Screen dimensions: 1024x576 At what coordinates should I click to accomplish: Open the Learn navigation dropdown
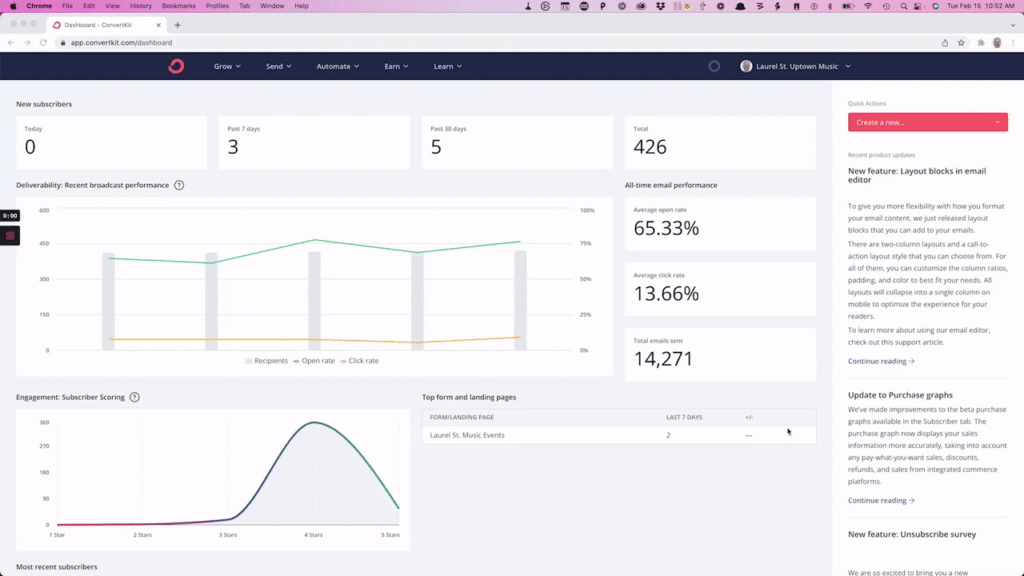point(447,66)
